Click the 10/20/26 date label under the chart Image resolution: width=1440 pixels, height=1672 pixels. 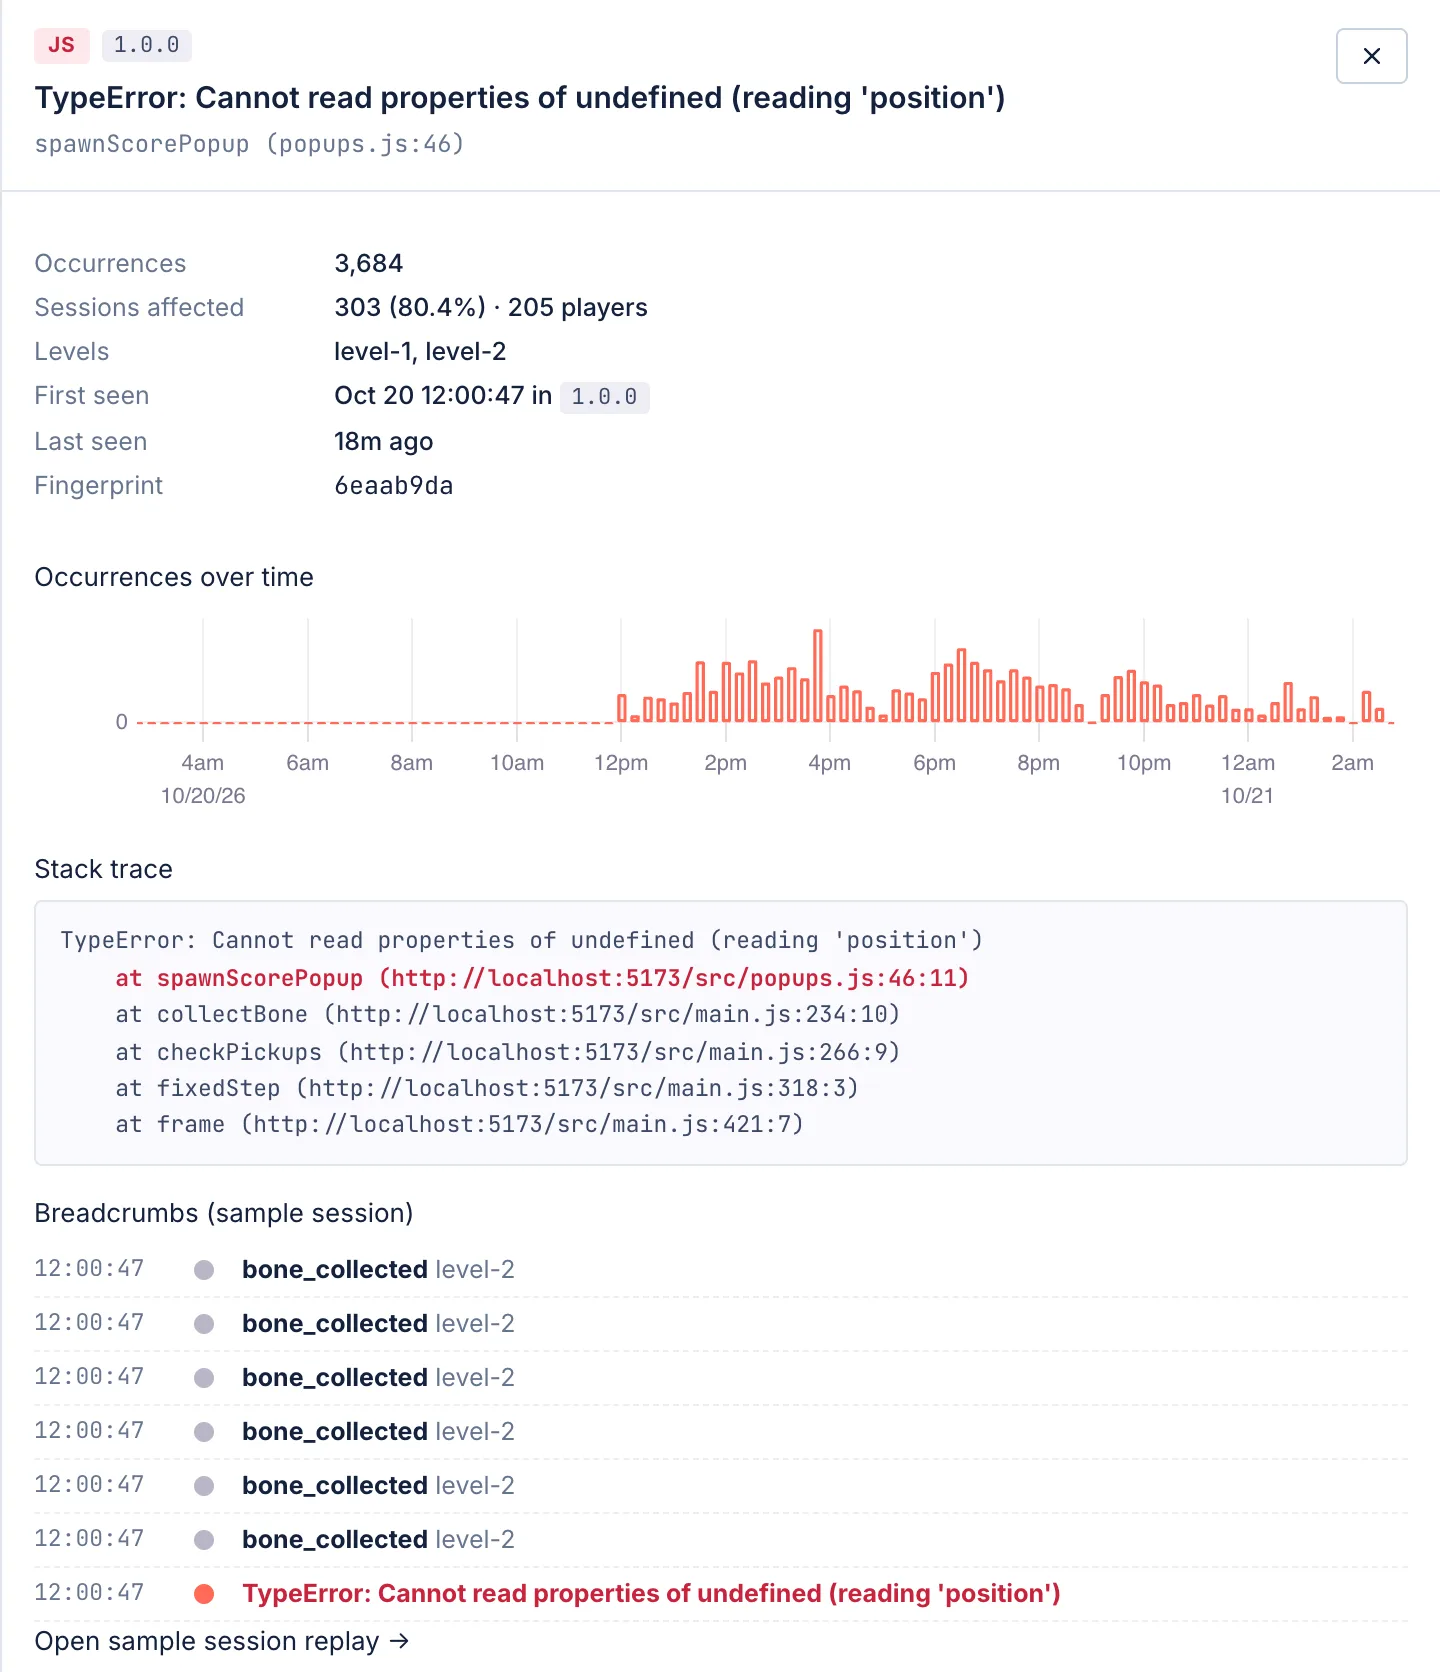click(203, 796)
